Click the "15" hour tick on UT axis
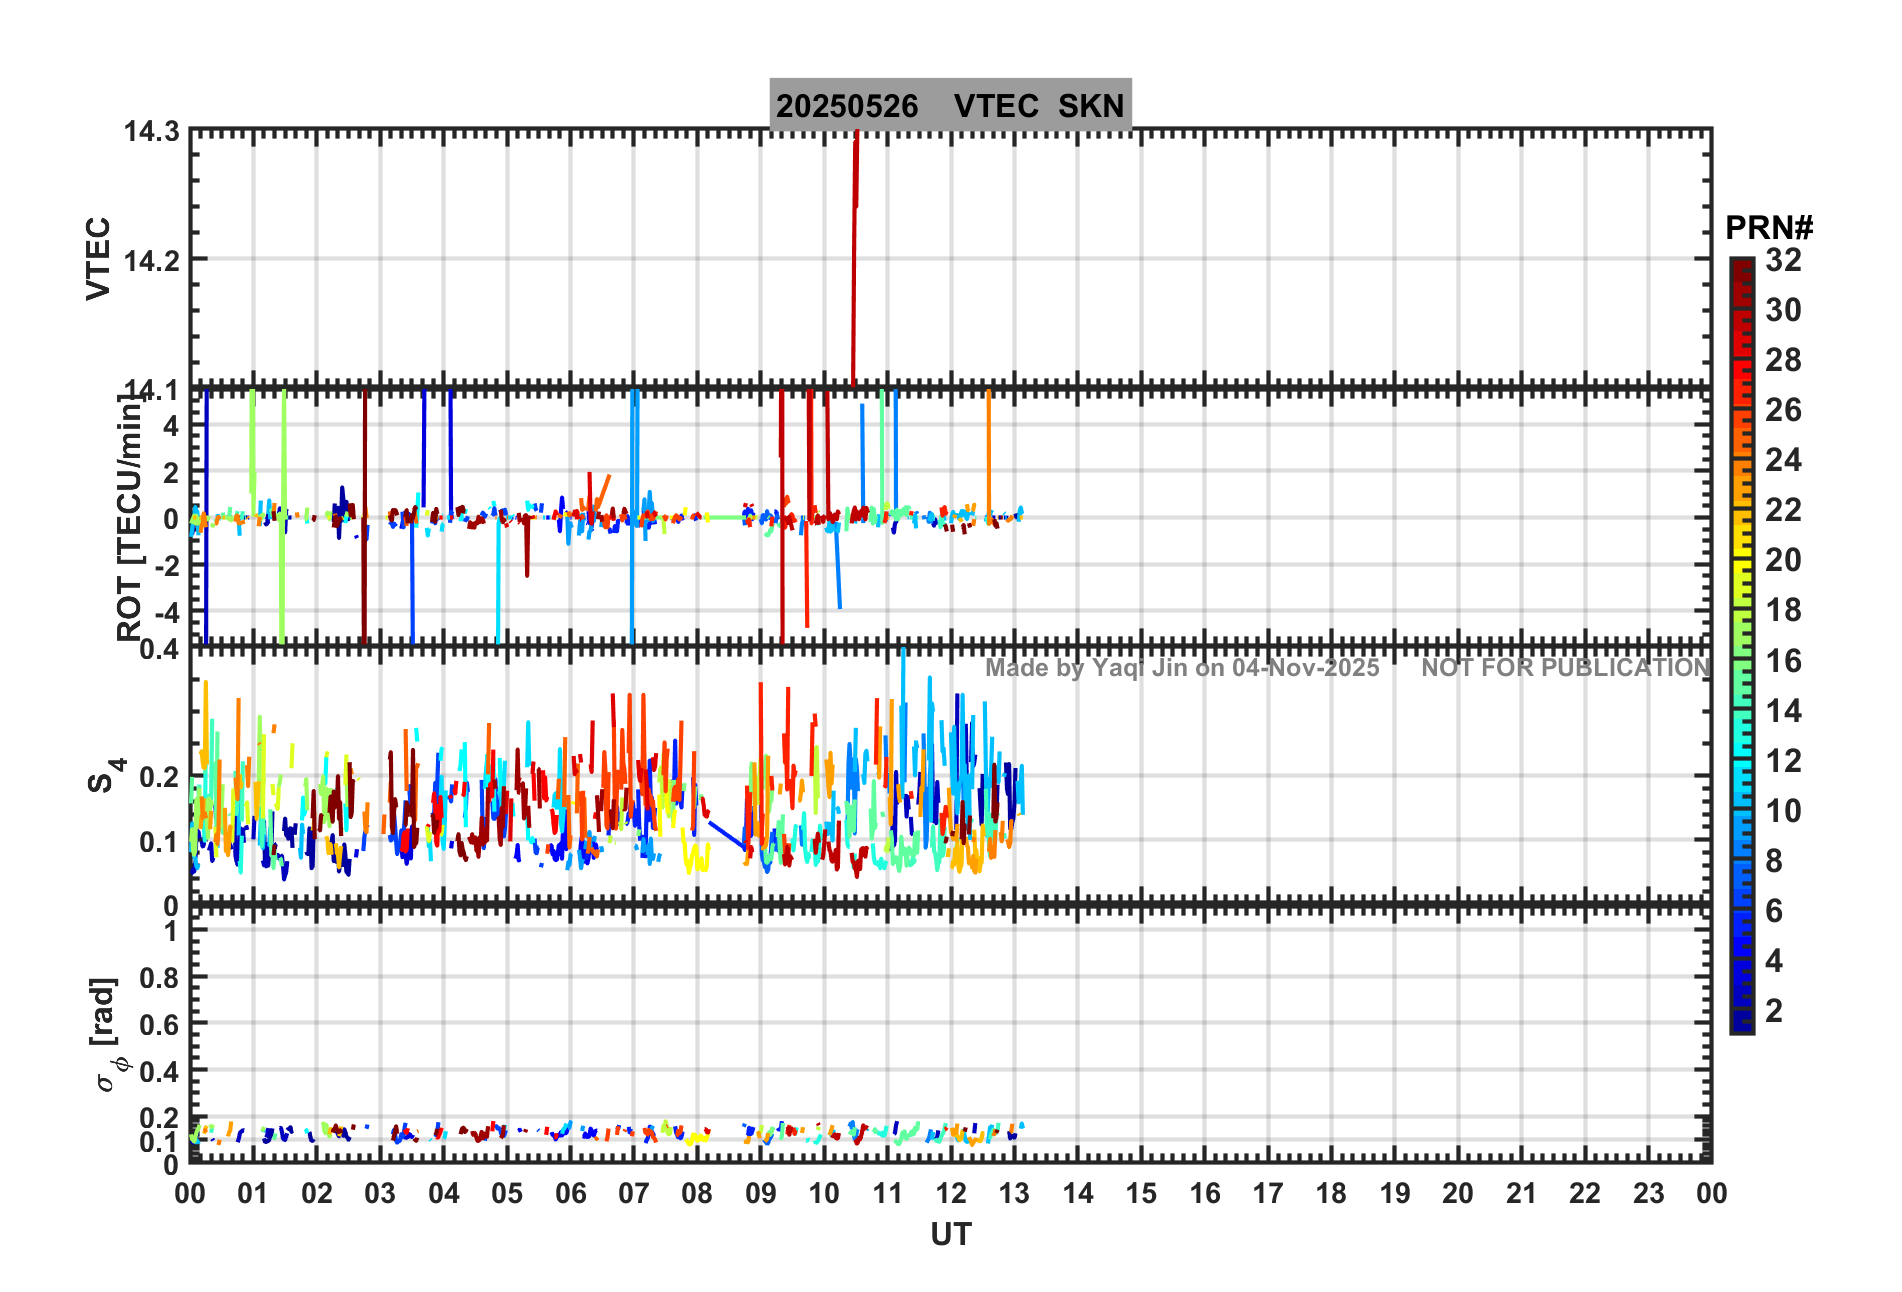1902x1292 pixels. pos(1141,1193)
